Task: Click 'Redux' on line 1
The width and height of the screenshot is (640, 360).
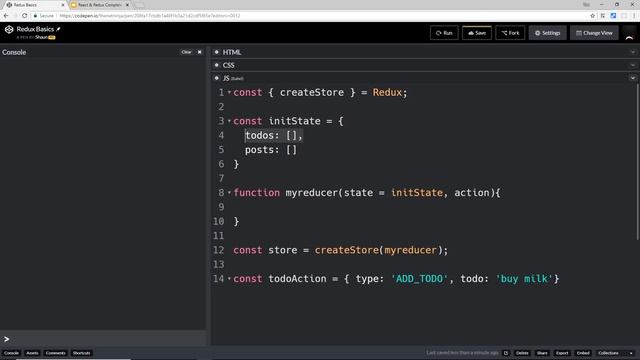Action: (387, 93)
